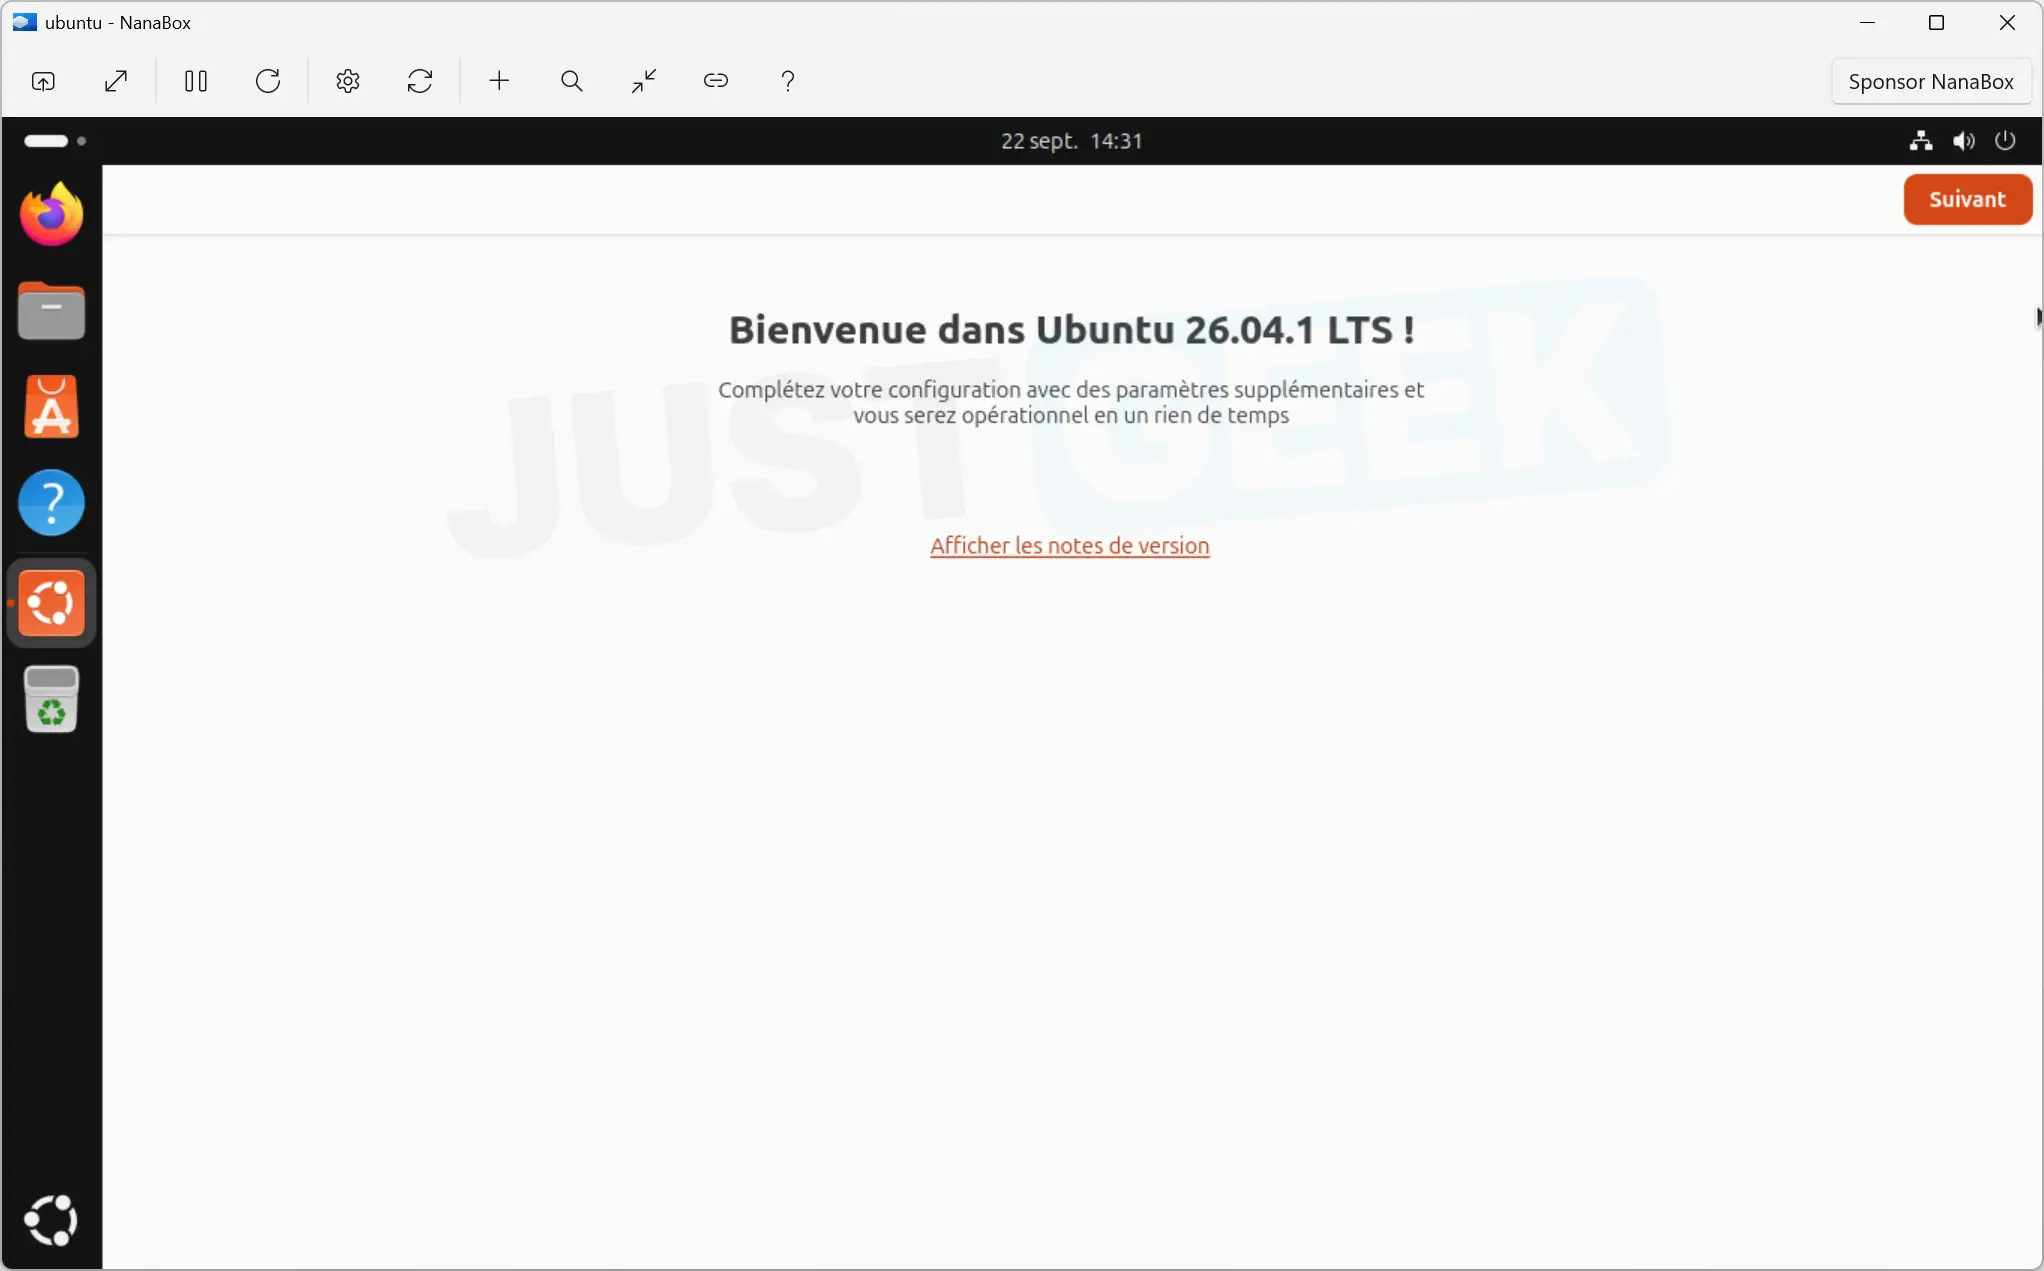Launch Firefox from the Ubuntu dock
This screenshot has width=2044, height=1271.
(x=51, y=214)
